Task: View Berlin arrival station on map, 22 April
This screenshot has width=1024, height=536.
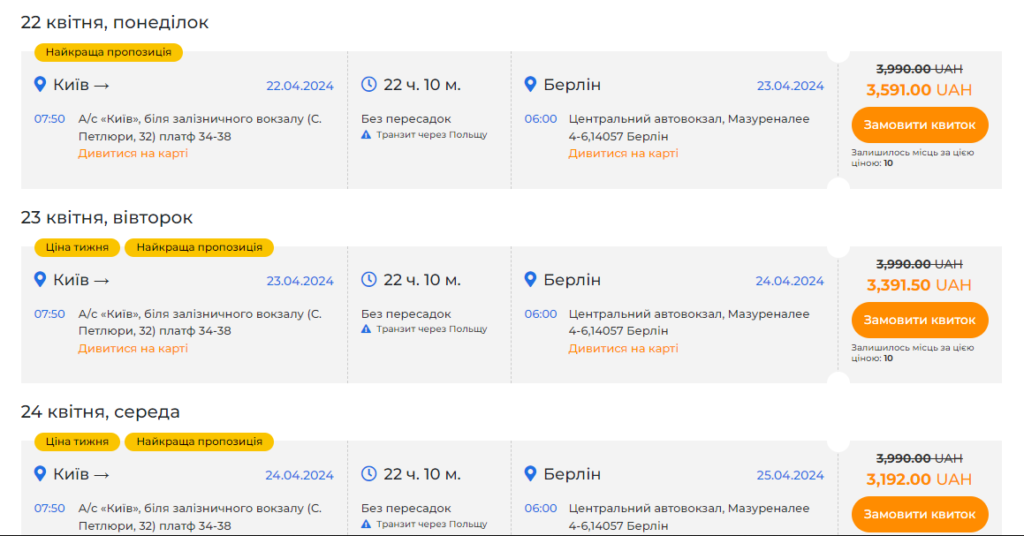Action: coord(623,153)
